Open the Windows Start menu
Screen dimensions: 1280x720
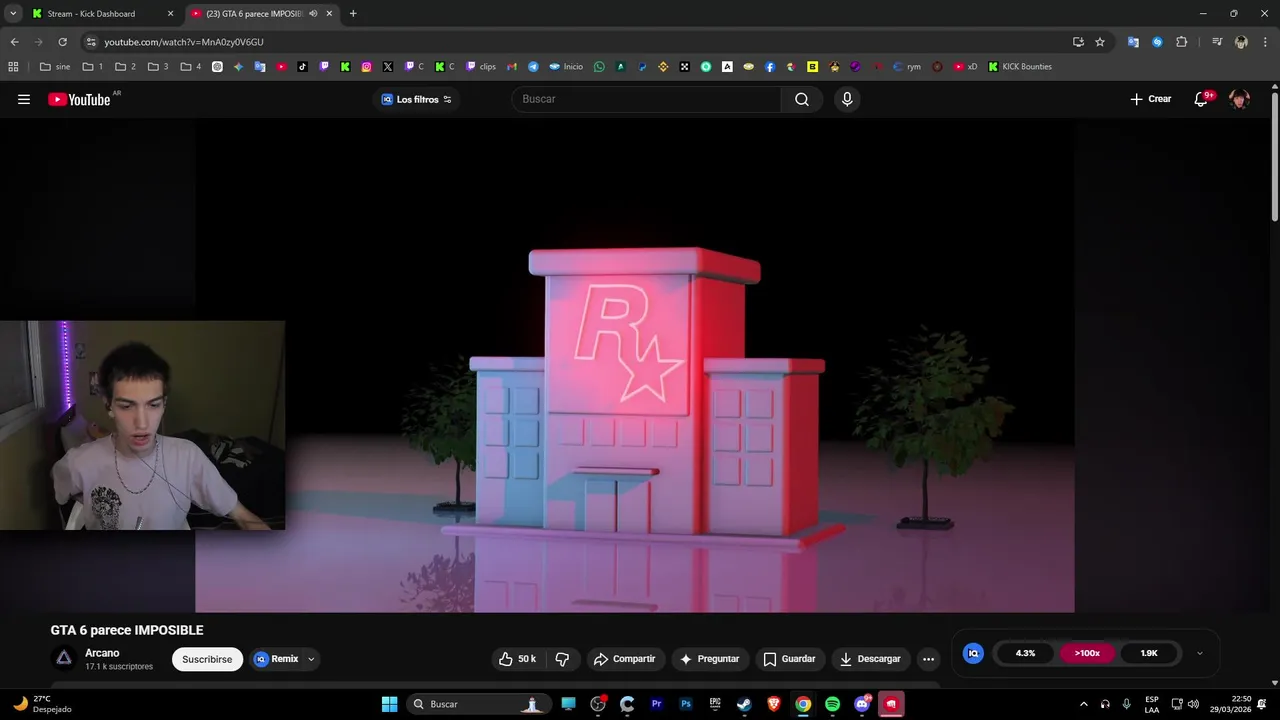(389, 704)
